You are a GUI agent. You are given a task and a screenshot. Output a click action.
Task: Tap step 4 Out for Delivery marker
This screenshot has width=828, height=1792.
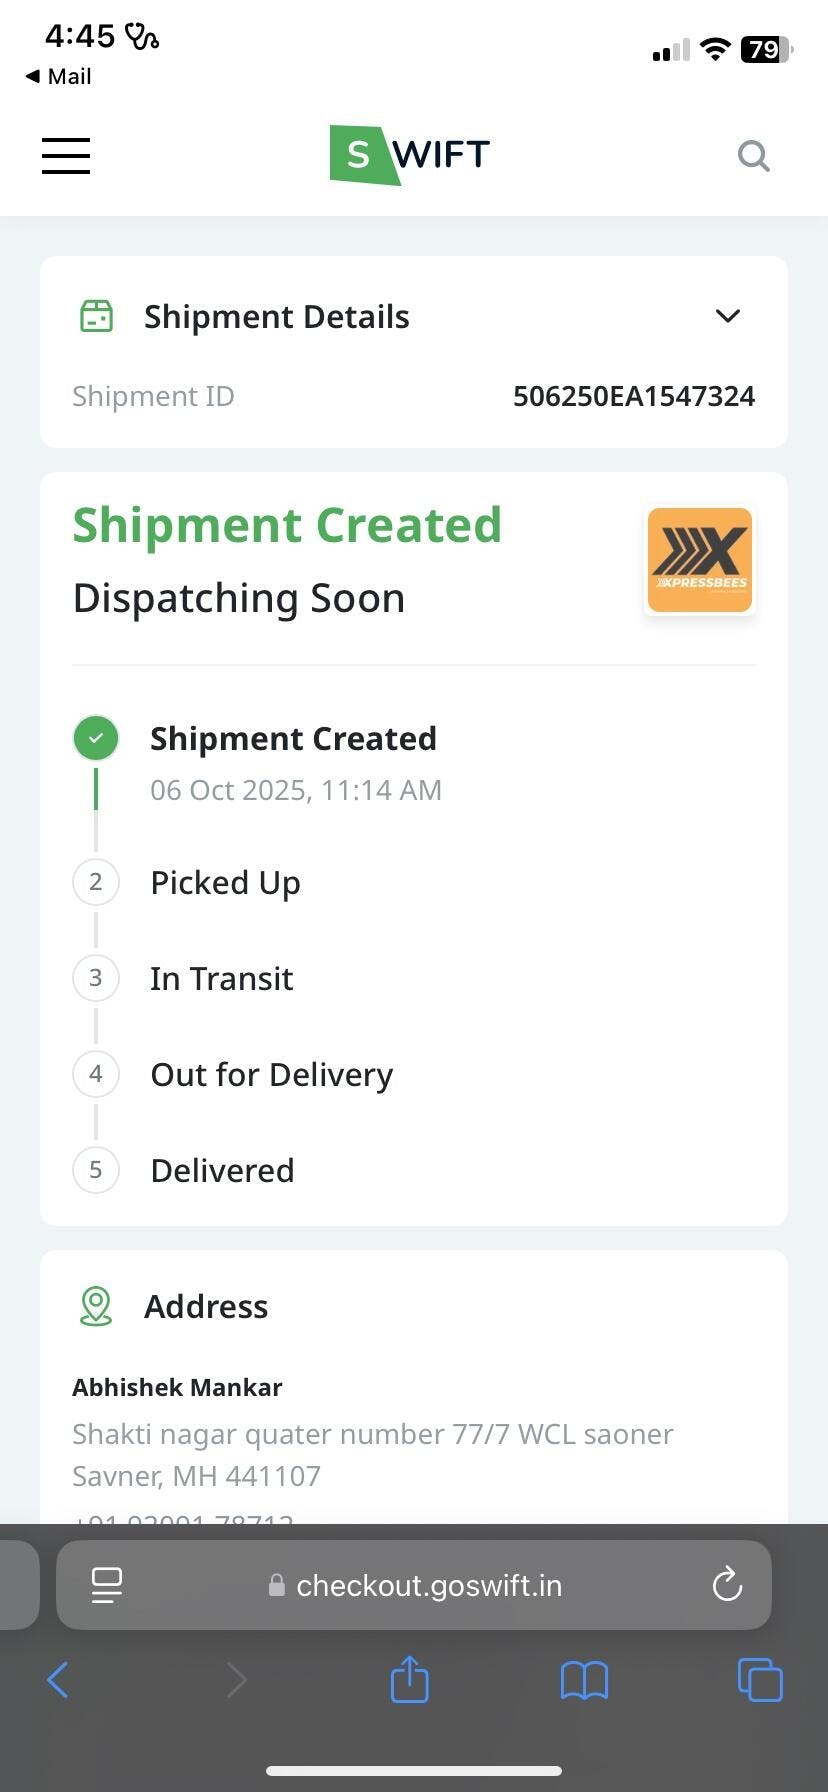[x=96, y=1074]
